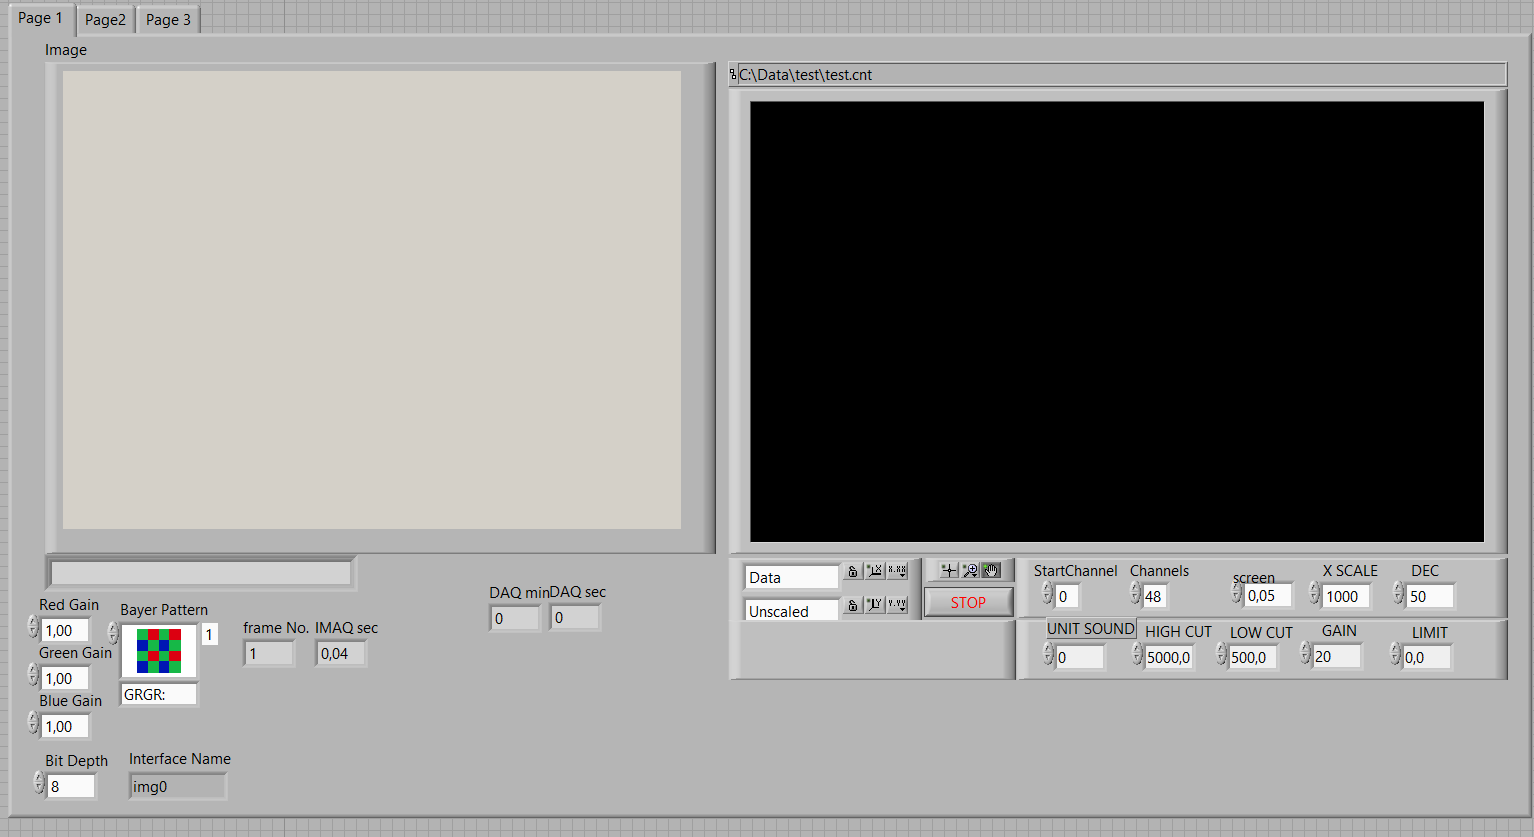Click the UNIT SOUND value field
This screenshot has height=837, width=1534.
(x=1080, y=657)
